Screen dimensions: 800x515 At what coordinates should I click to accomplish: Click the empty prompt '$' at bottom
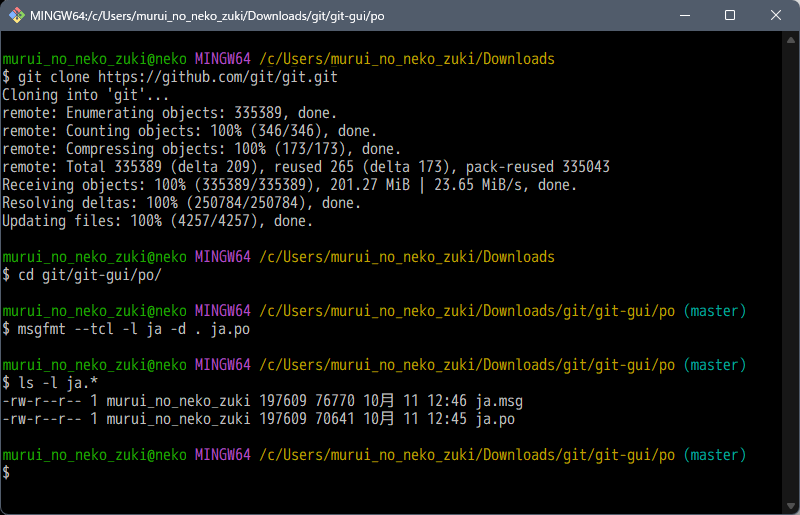tap(6, 473)
